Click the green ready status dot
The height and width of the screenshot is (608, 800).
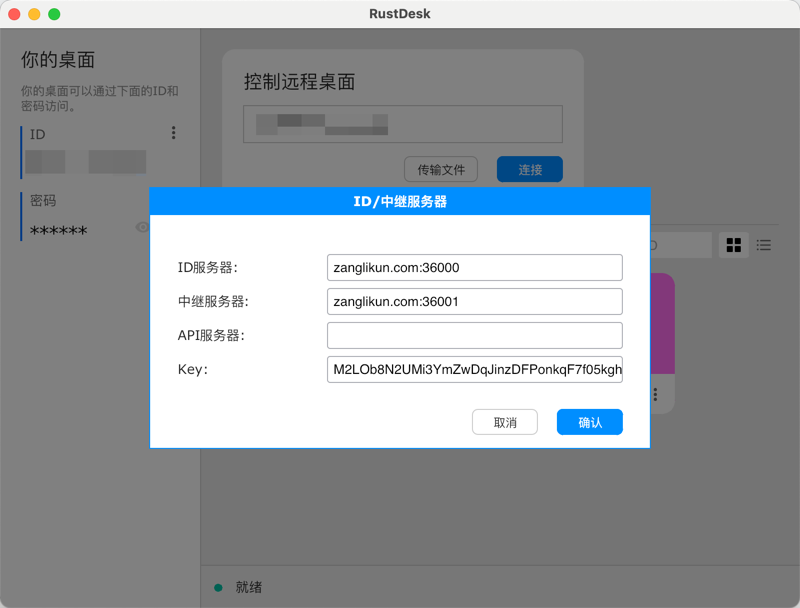[x=218, y=588]
